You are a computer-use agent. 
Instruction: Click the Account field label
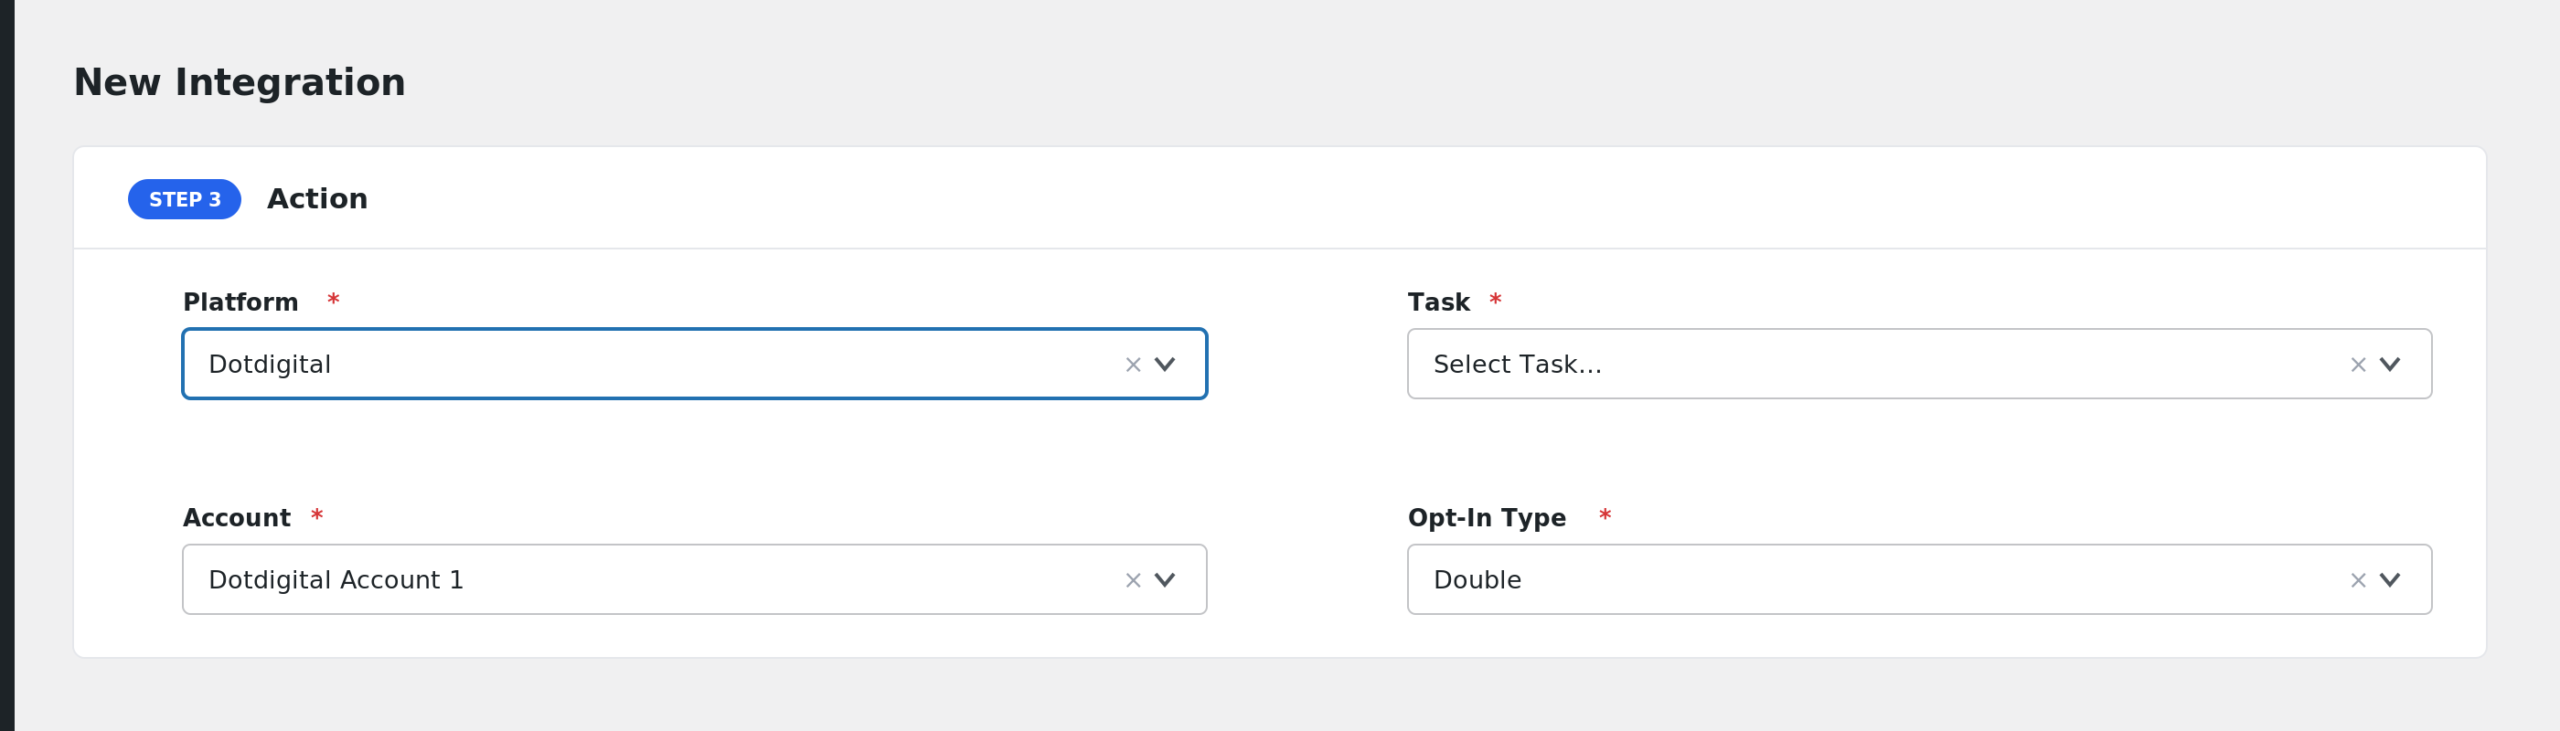237,518
